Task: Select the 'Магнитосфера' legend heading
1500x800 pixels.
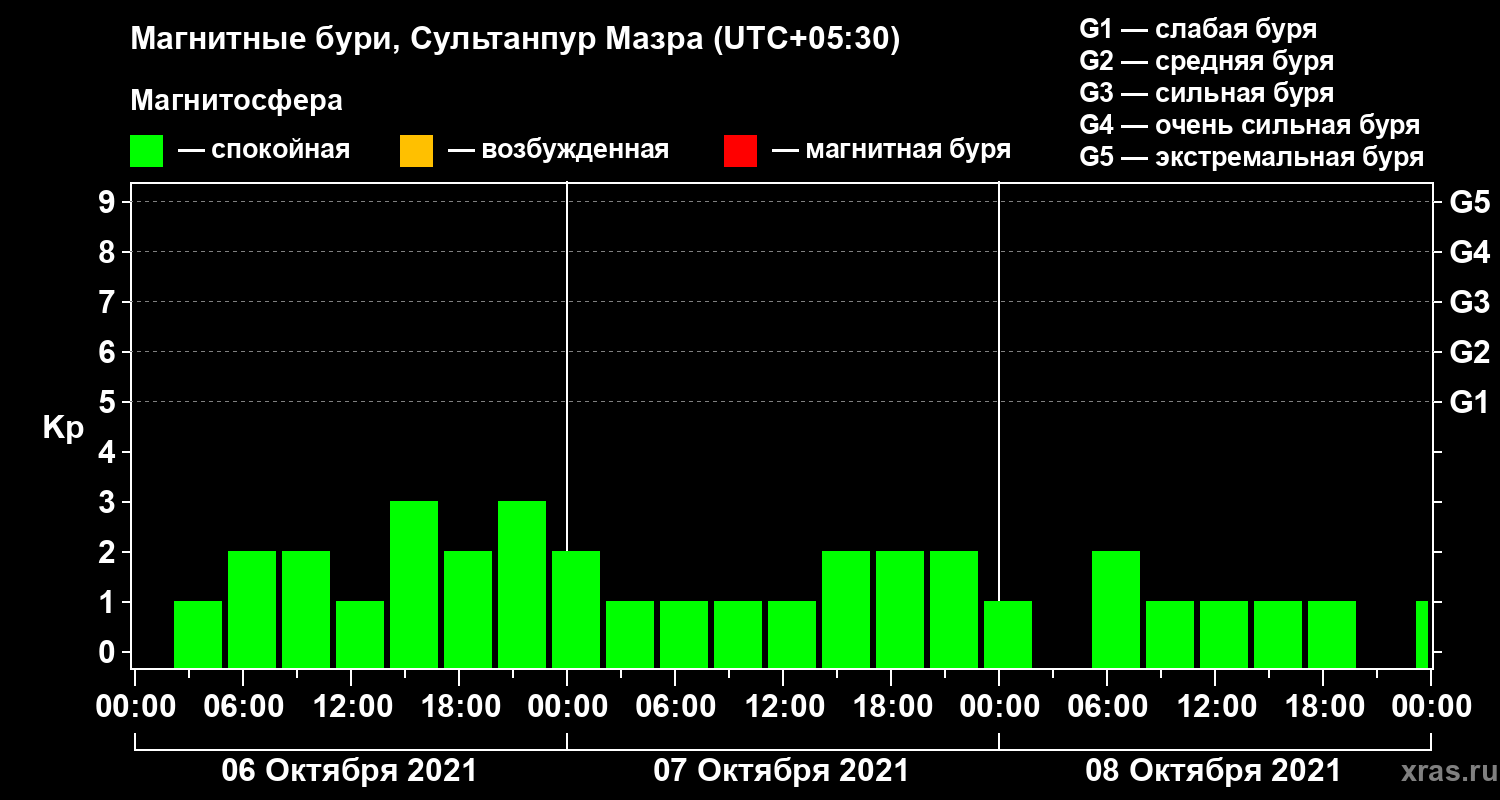Action: [x=236, y=101]
